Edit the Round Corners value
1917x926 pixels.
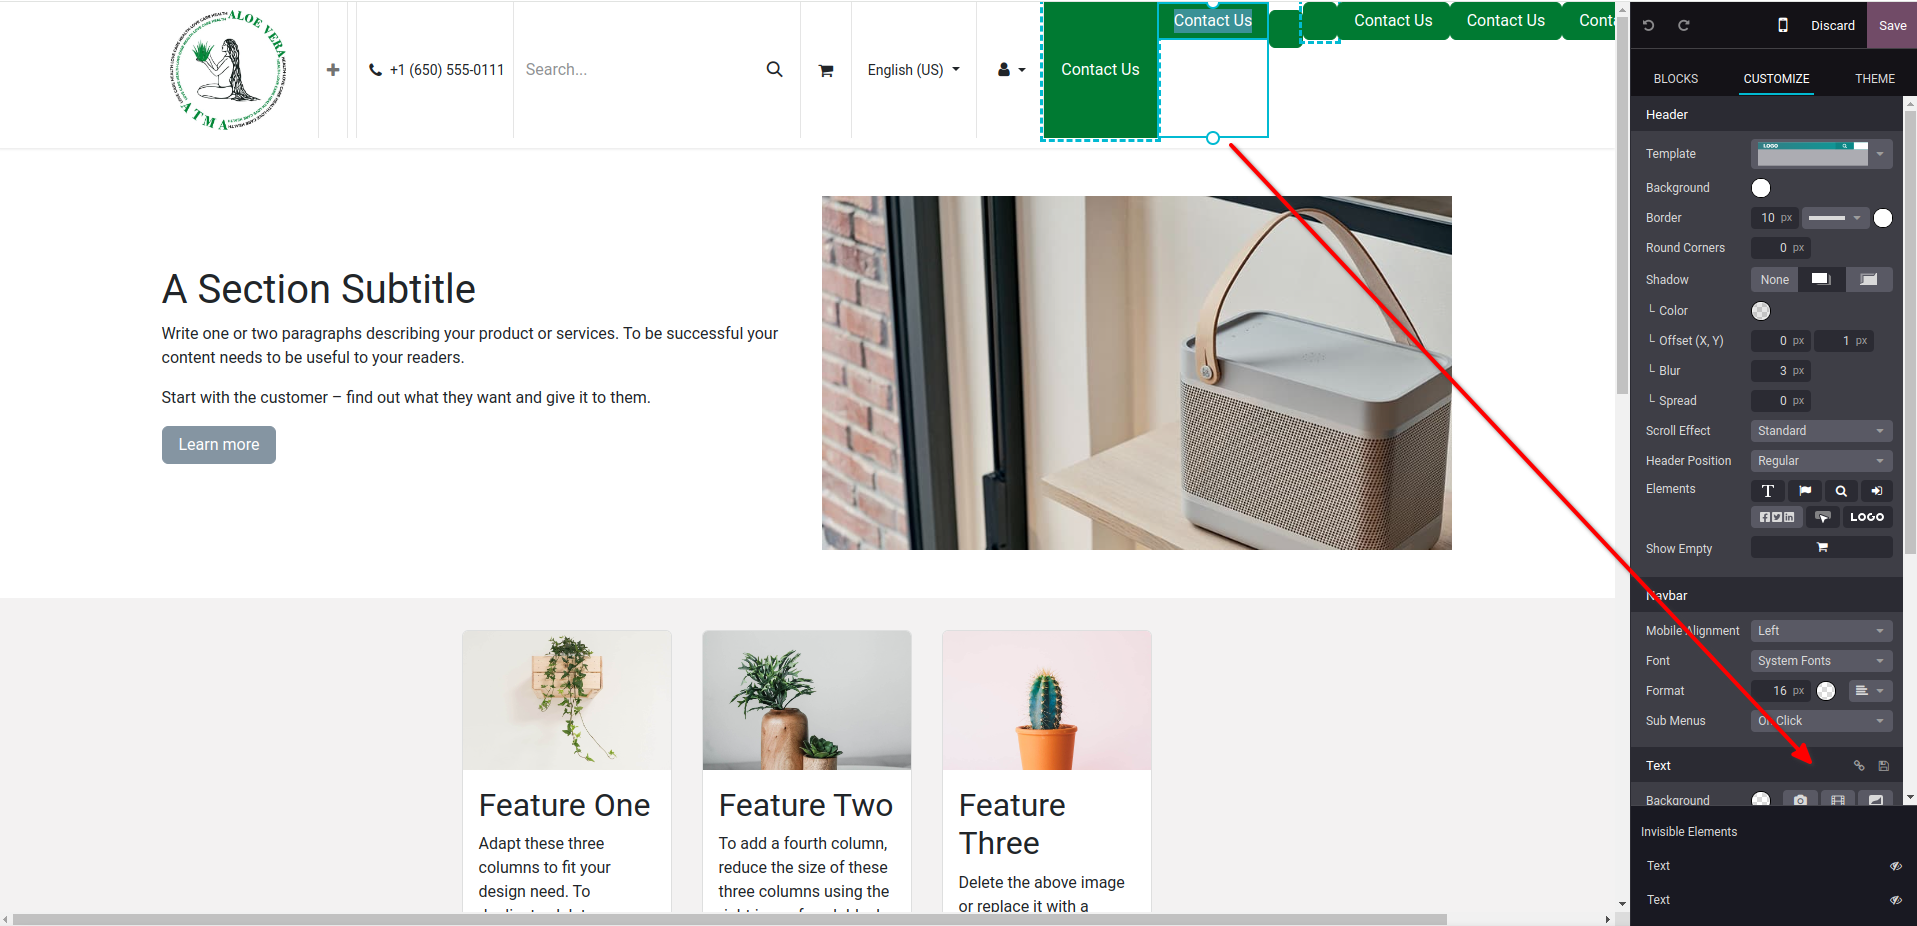point(1780,248)
